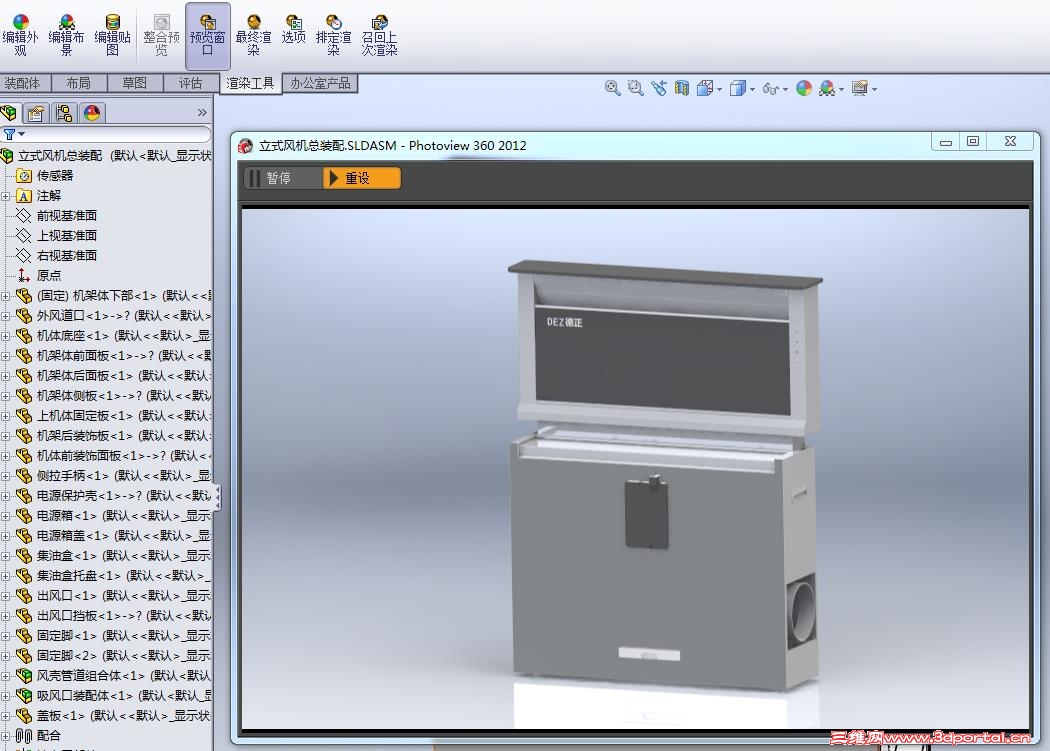
Task: Expand the 注解 tree node
Action: pos(5,196)
